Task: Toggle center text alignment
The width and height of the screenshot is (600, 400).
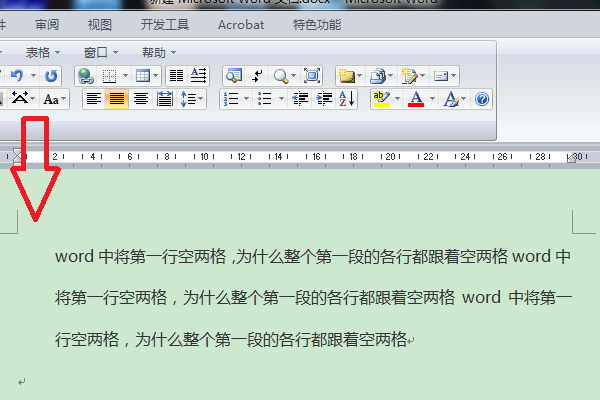Action: click(140, 99)
